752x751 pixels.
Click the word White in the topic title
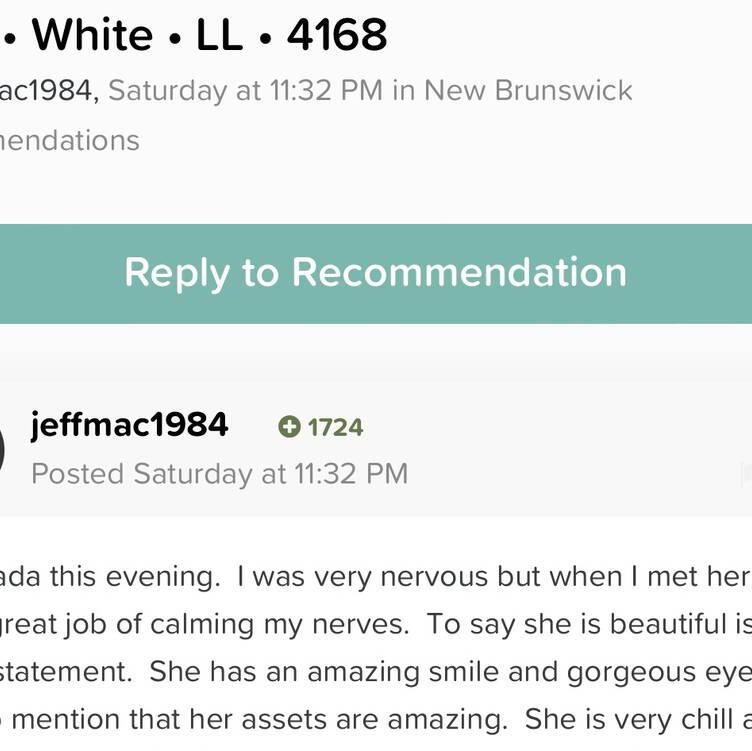93,35
